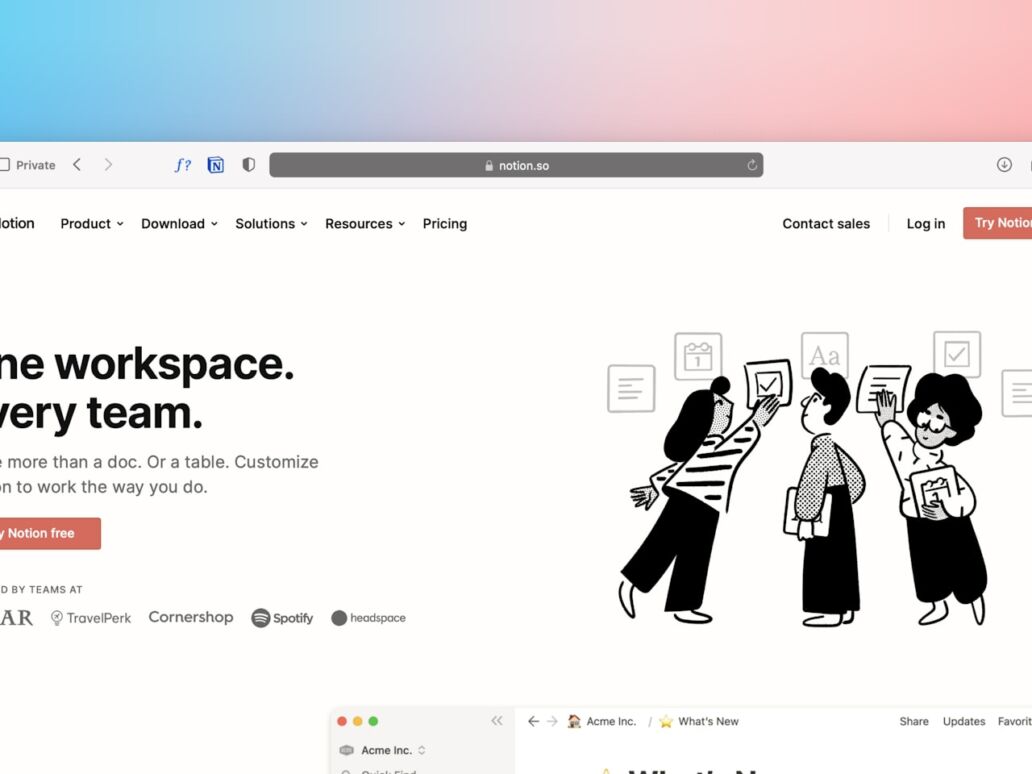Show Safari downloads with the download icon

(1004, 165)
